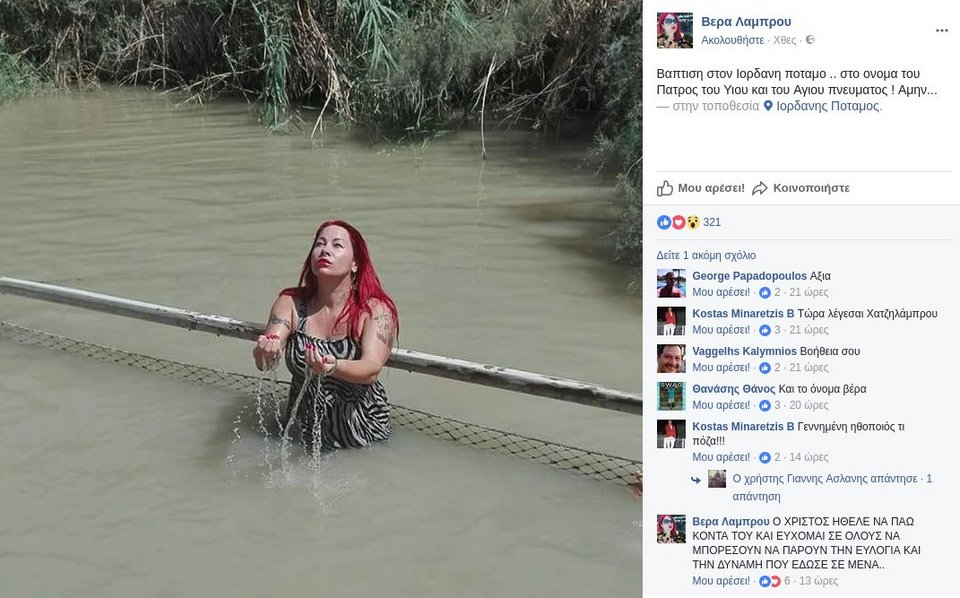
Task: Open the post options three-dot menu
Action: [941, 31]
